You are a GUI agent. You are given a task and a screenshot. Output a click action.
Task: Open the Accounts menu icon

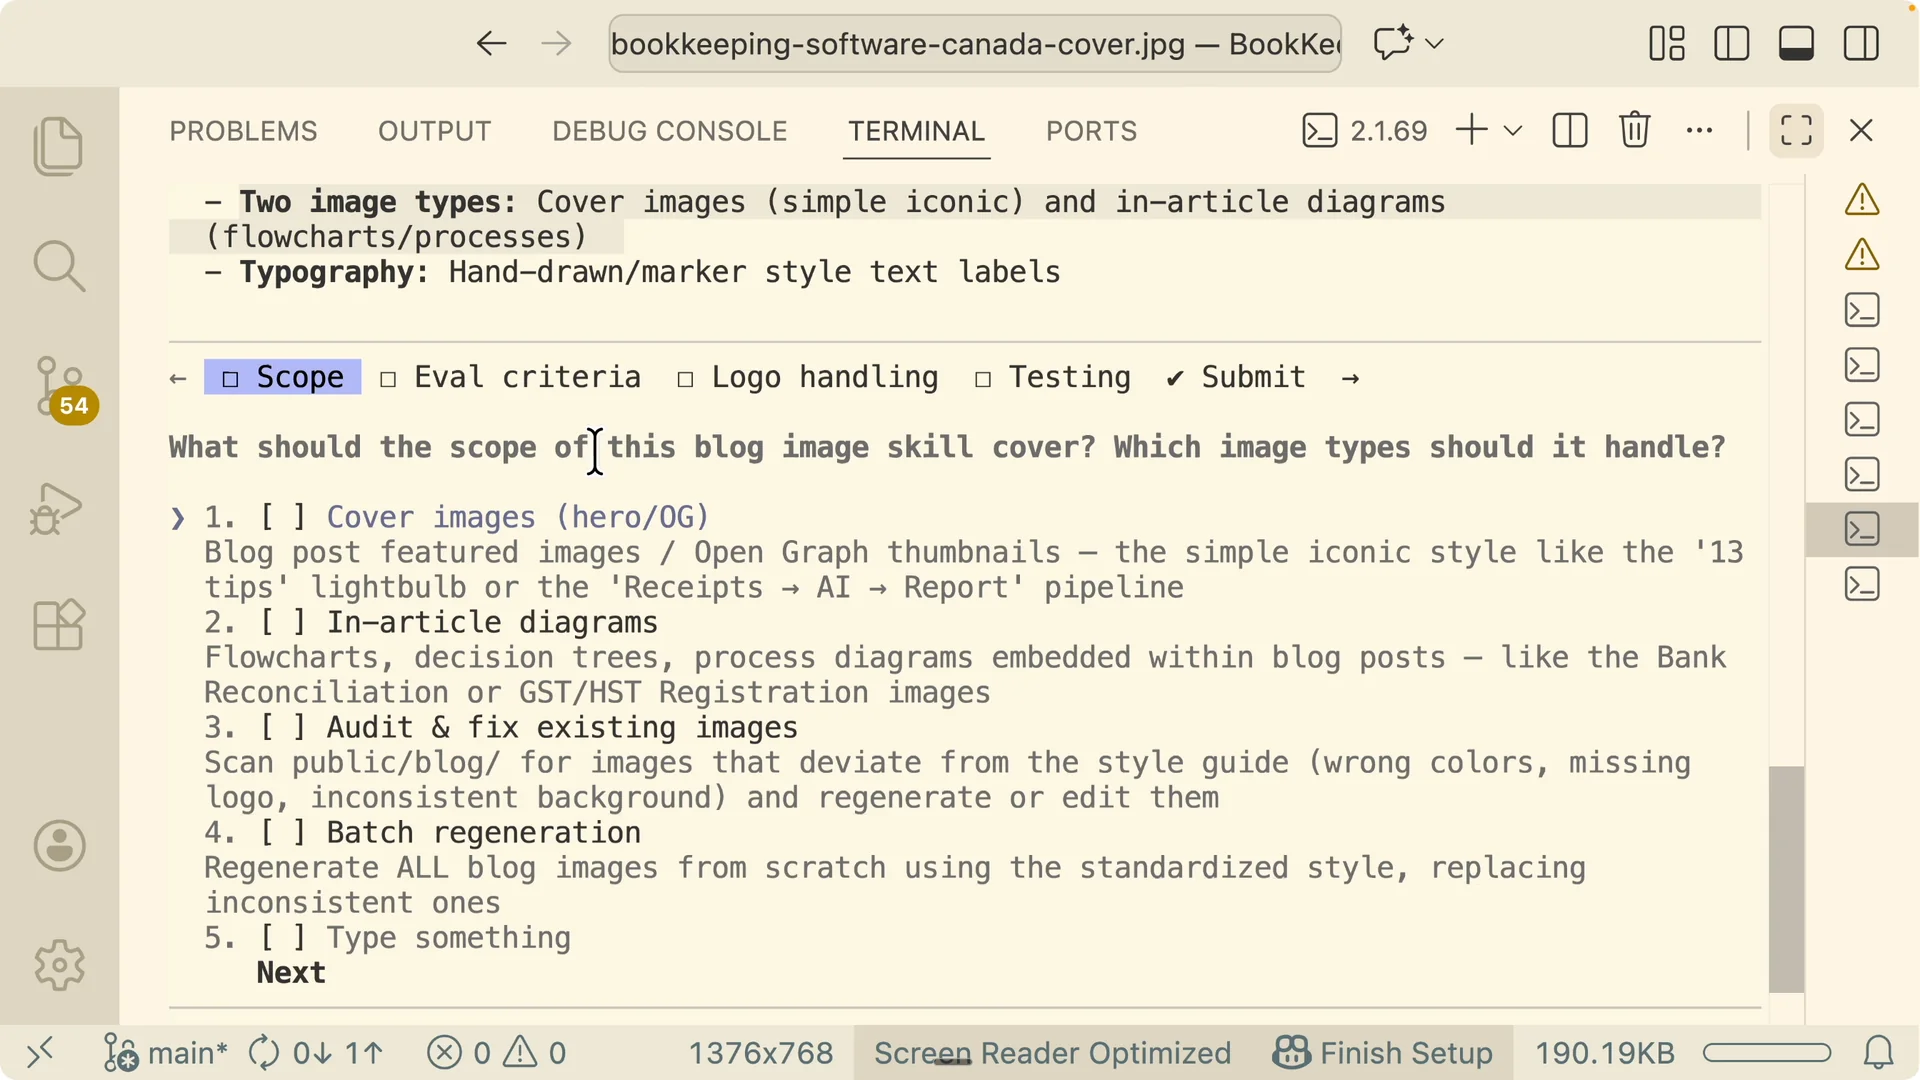point(60,846)
